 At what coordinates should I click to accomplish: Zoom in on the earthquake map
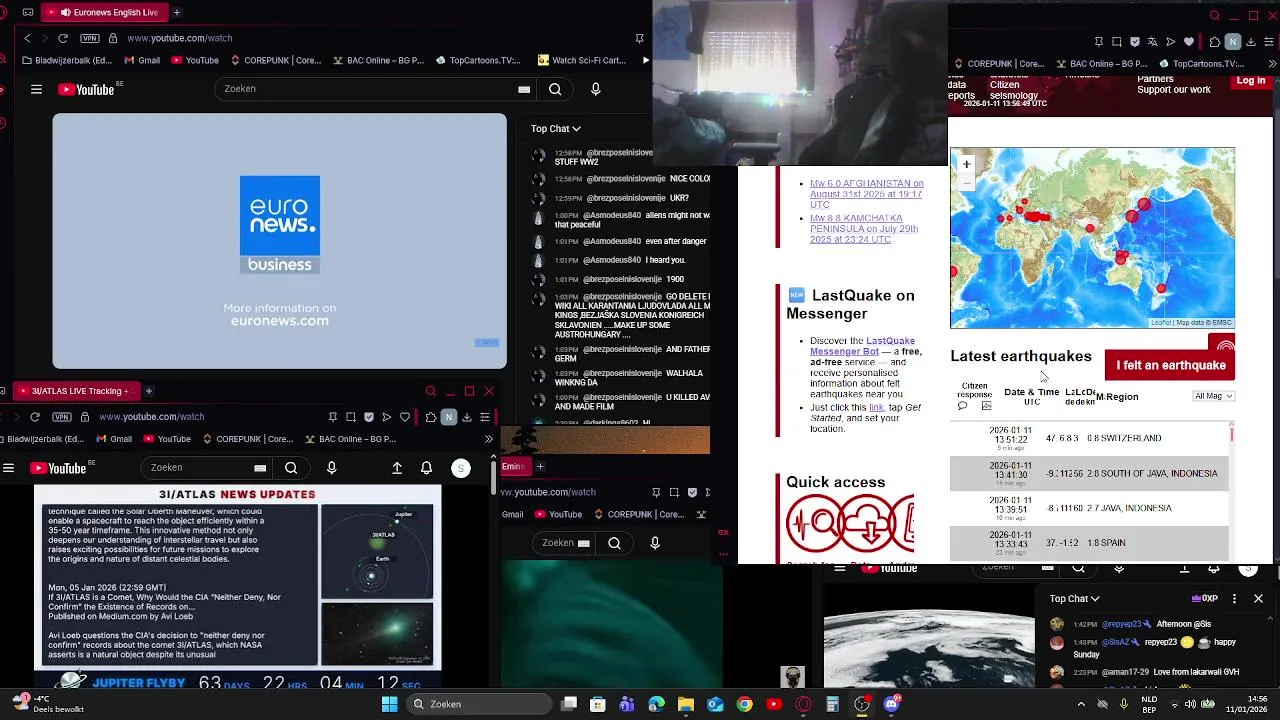click(x=966, y=164)
